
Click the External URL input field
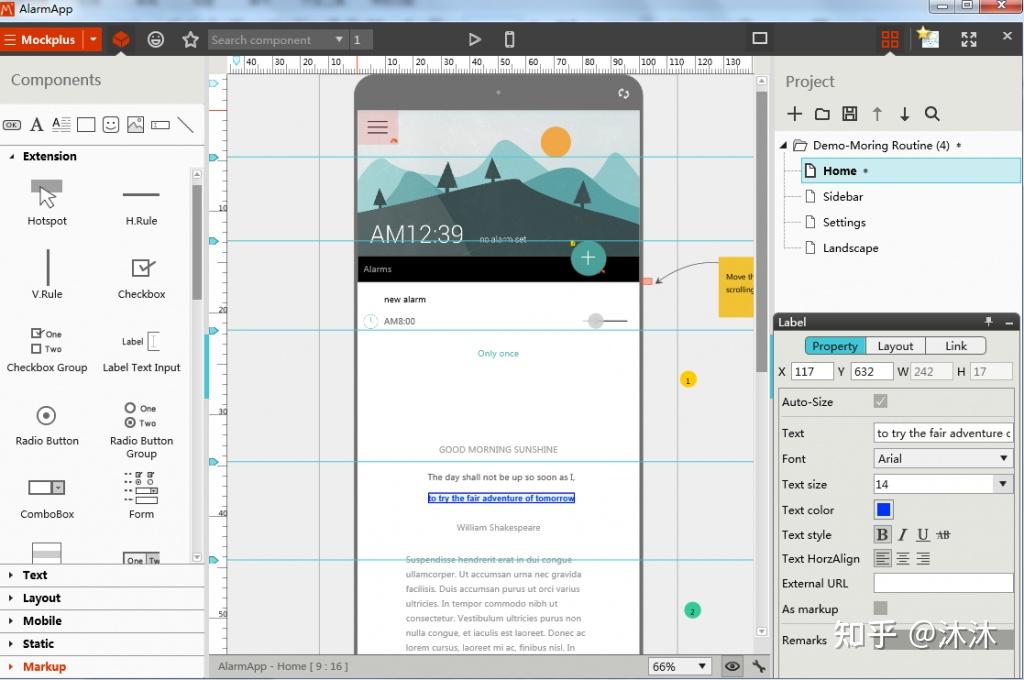pos(943,583)
